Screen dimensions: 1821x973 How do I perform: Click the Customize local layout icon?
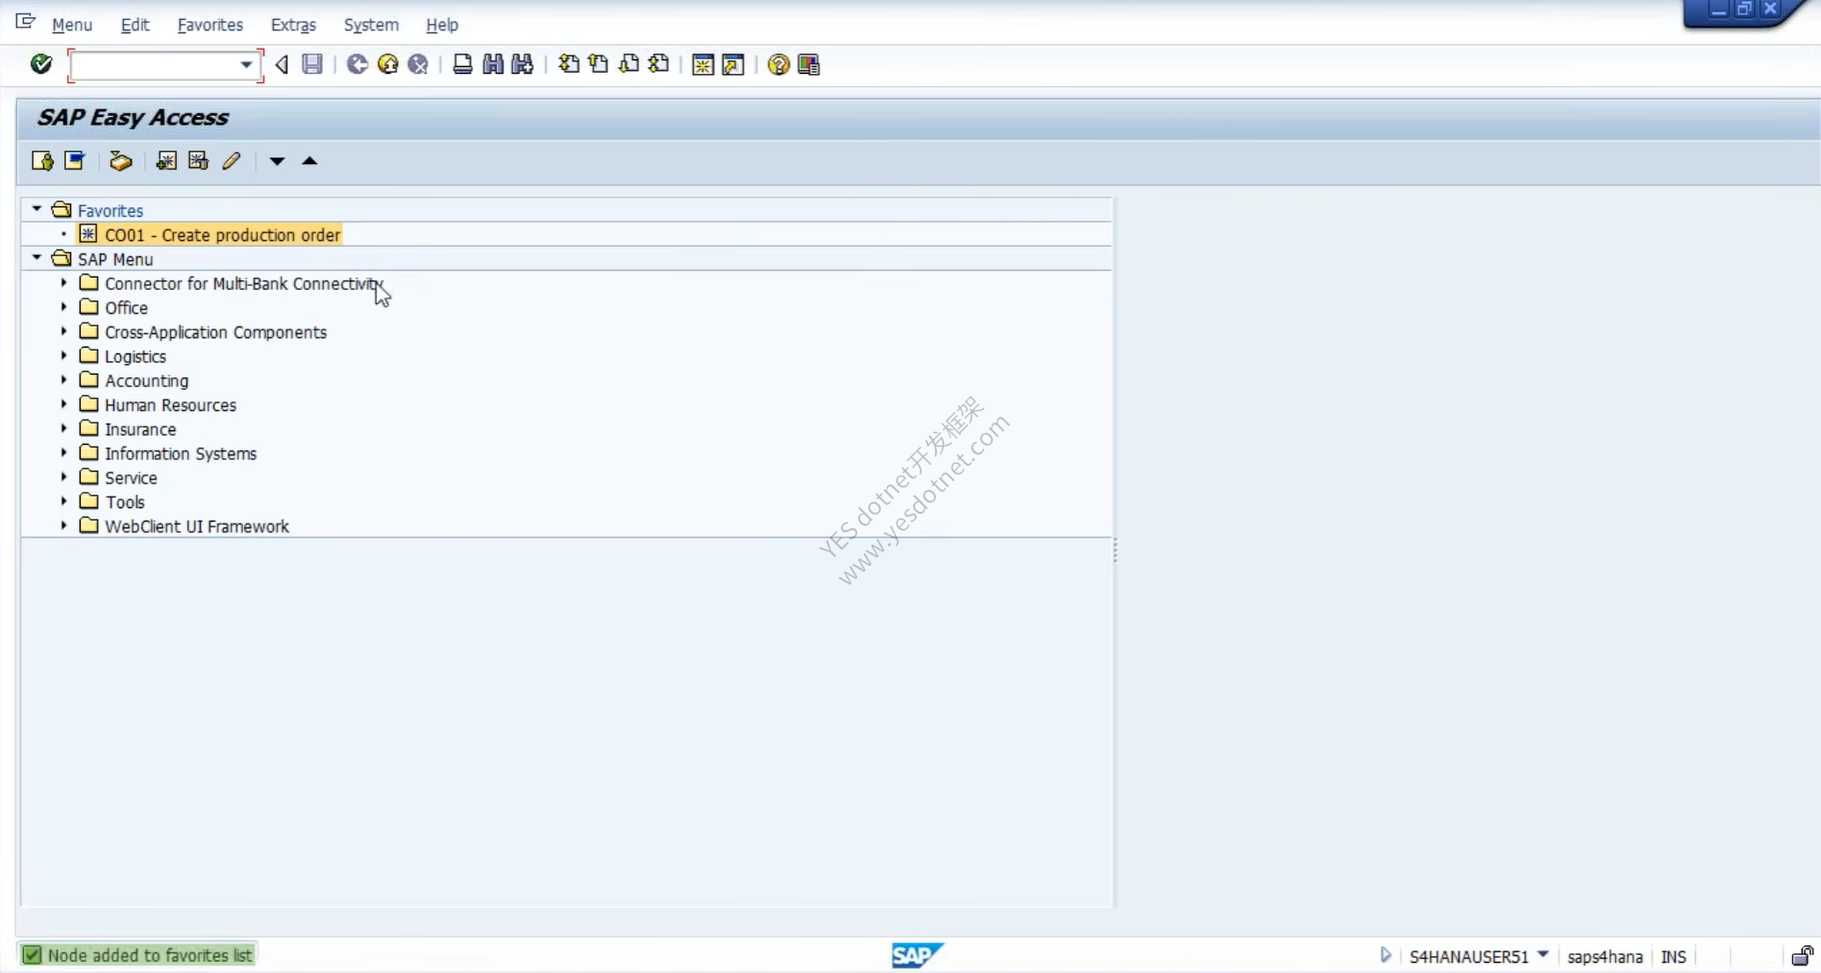[x=809, y=64]
